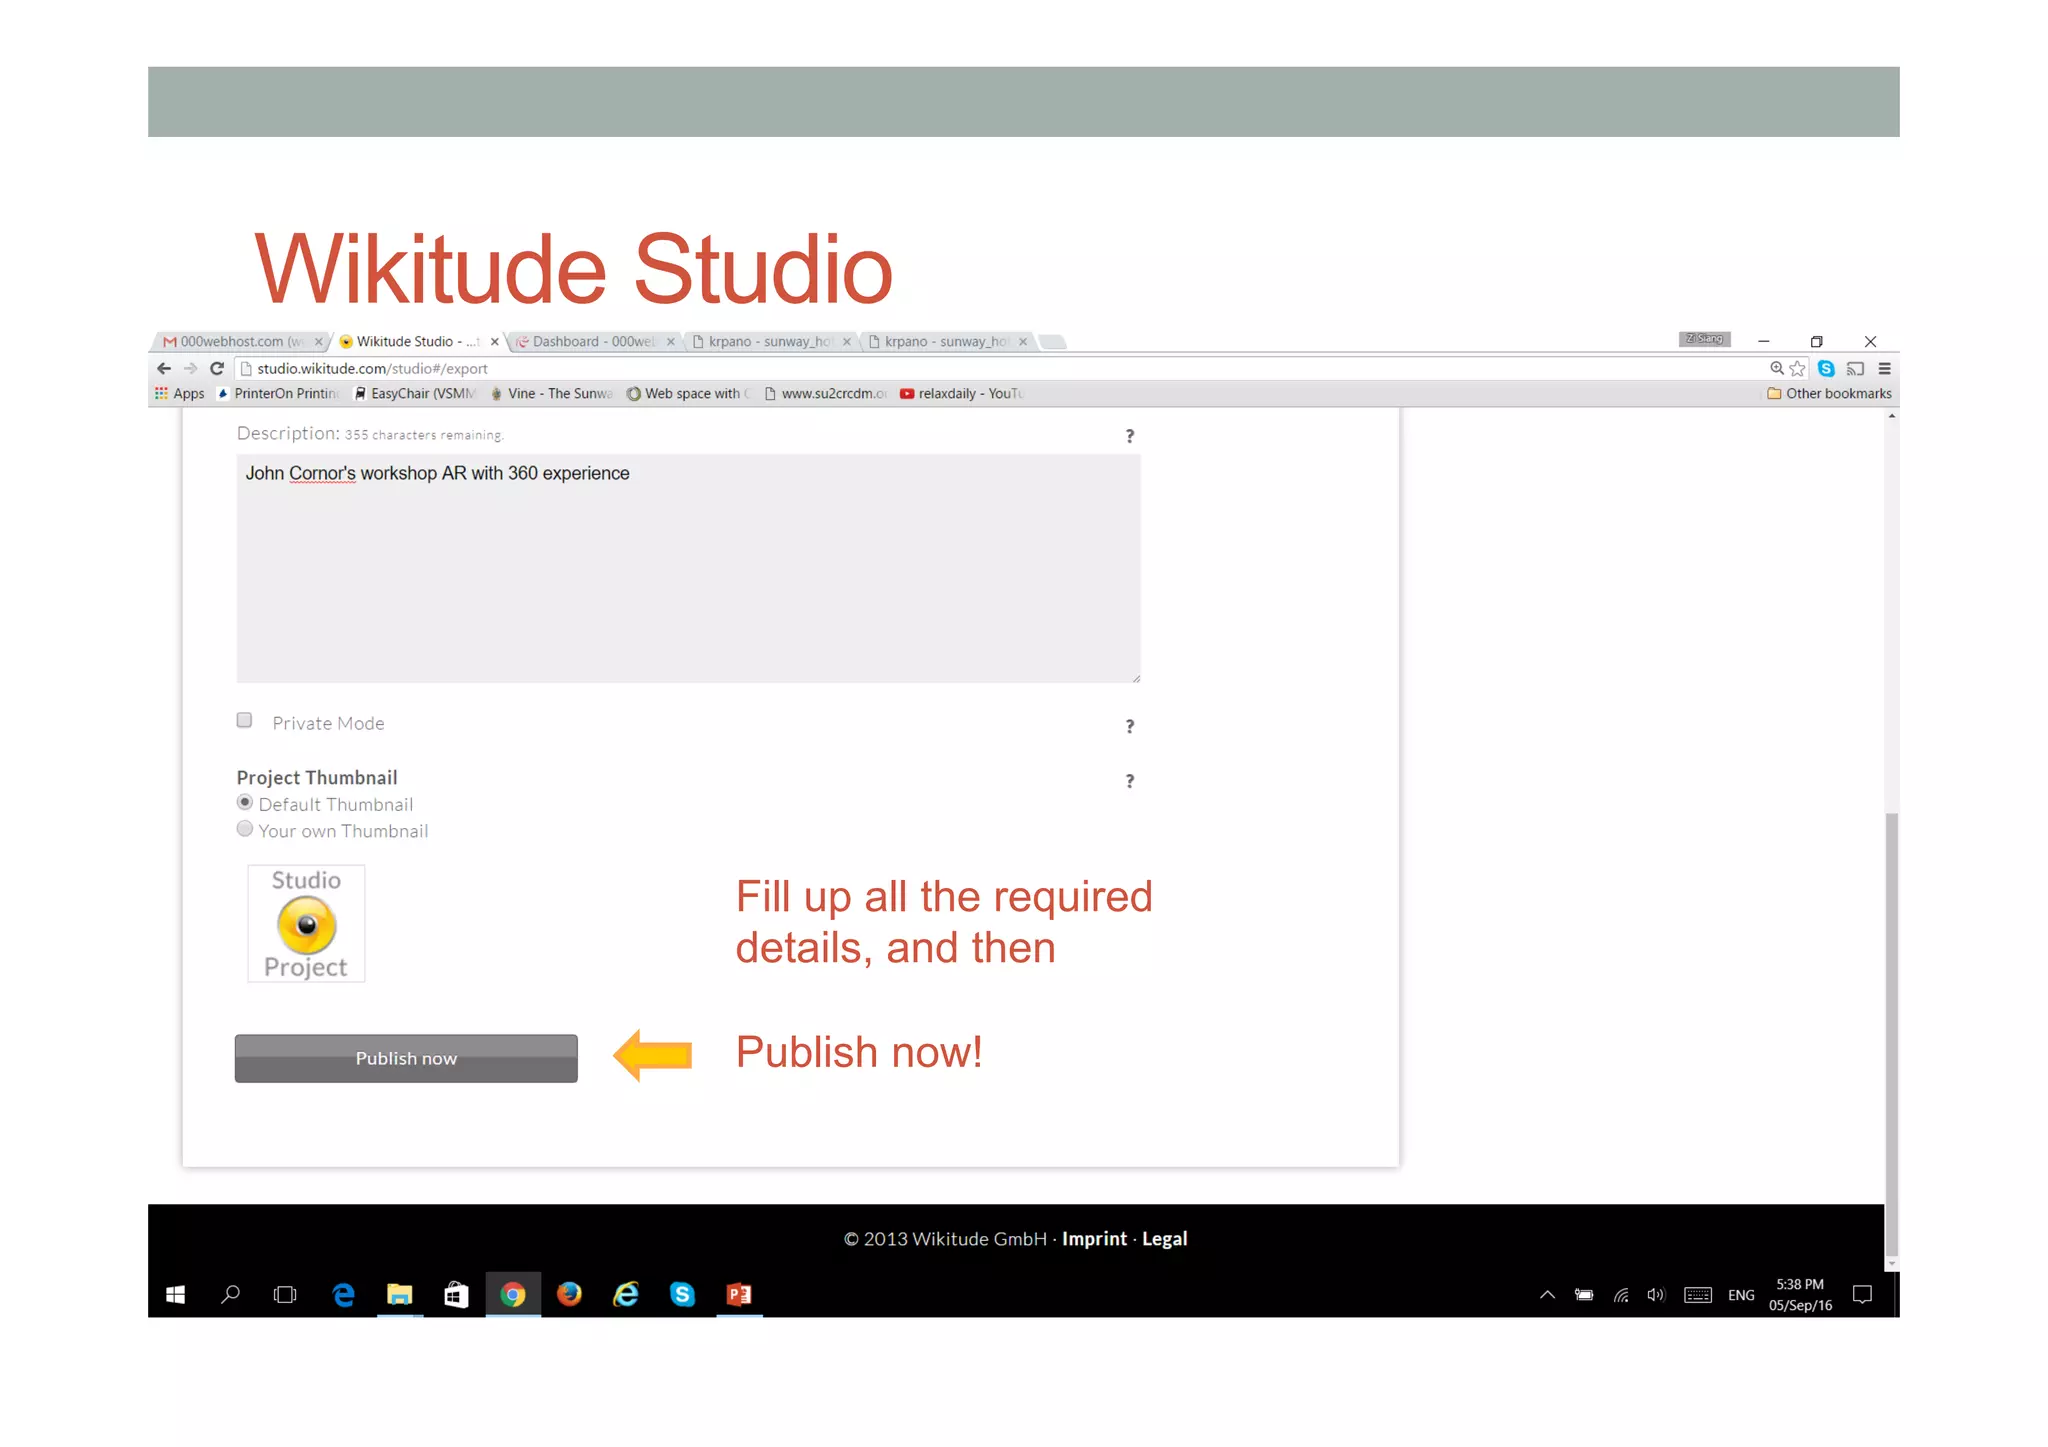
Task: Open the Apps bookmarks shortcut
Action: point(180,393)
